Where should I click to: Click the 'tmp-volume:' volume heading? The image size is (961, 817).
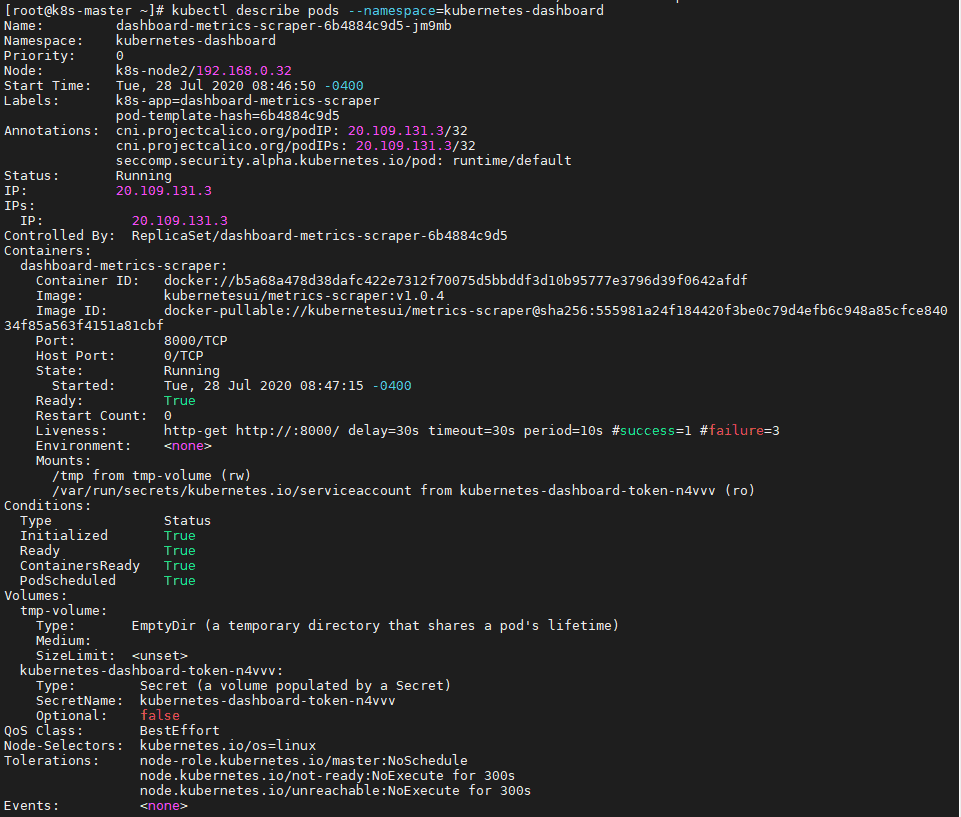(63, 611)
